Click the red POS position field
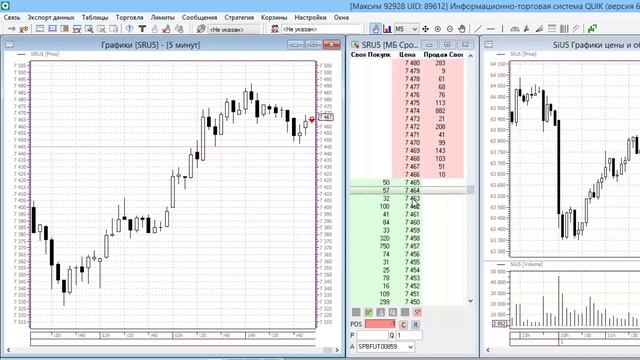The width and height of the screenshot is (640, 360). tap(380, 324)
